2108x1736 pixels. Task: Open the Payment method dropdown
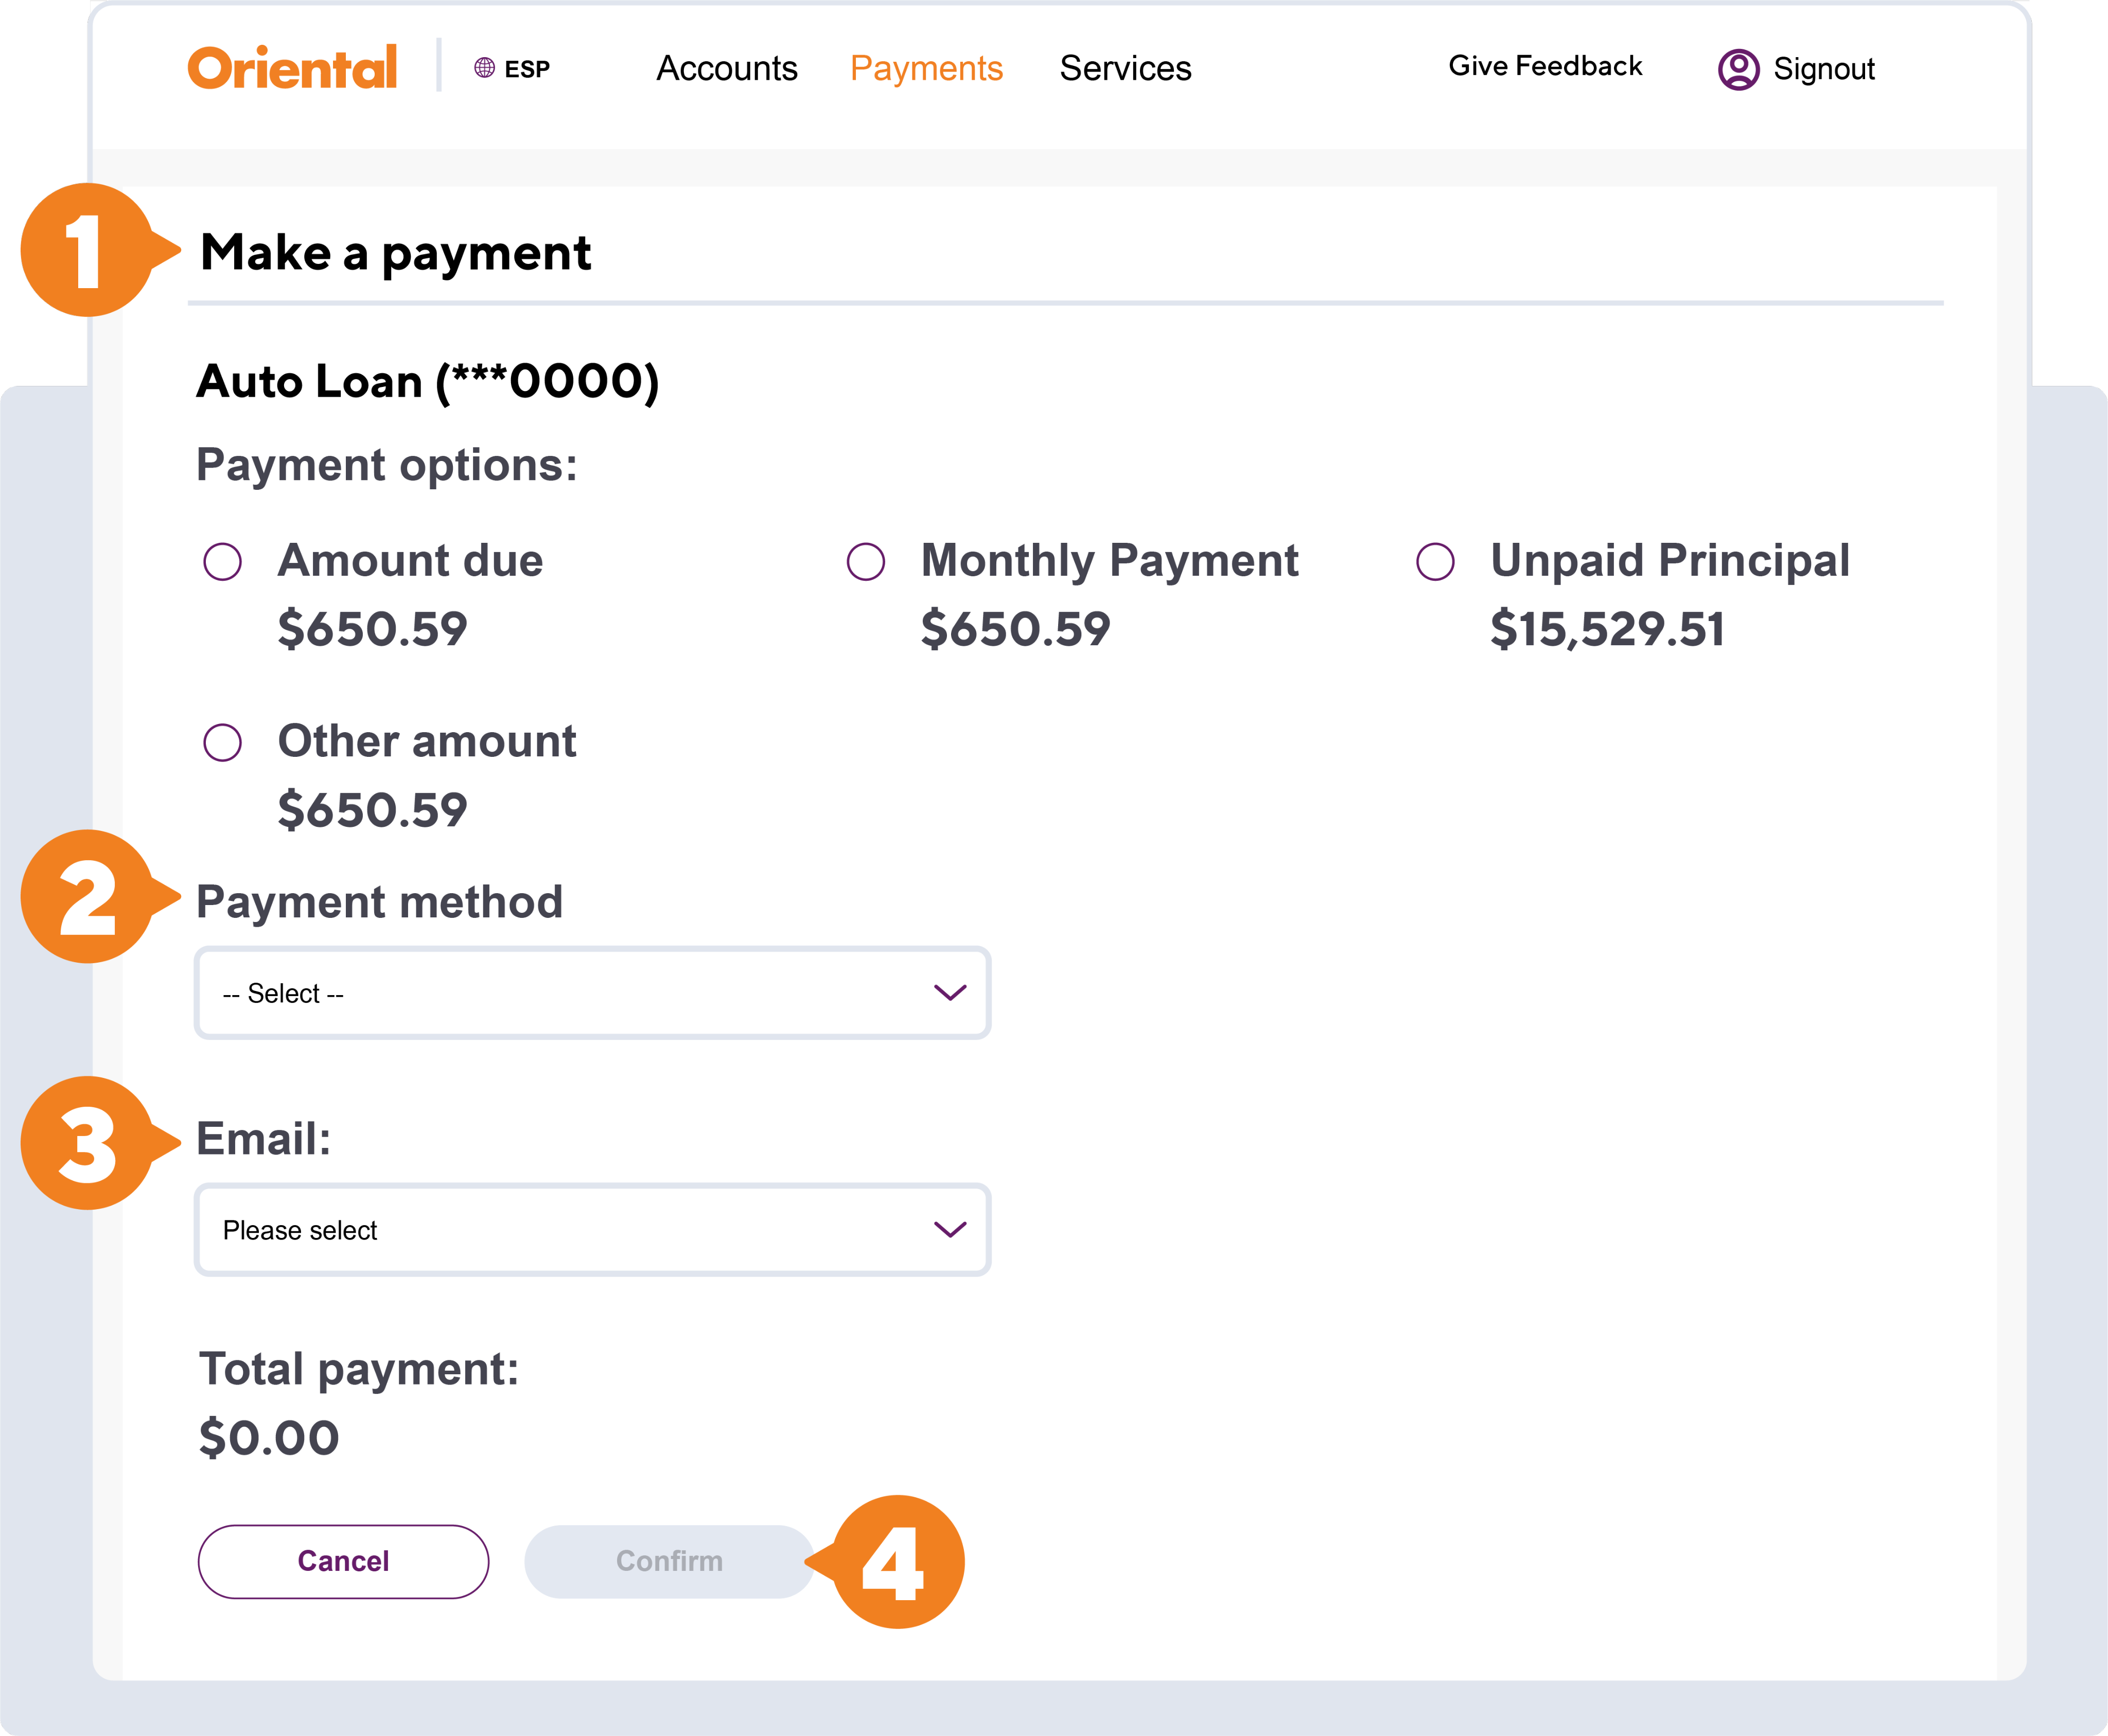pos(592,993)
